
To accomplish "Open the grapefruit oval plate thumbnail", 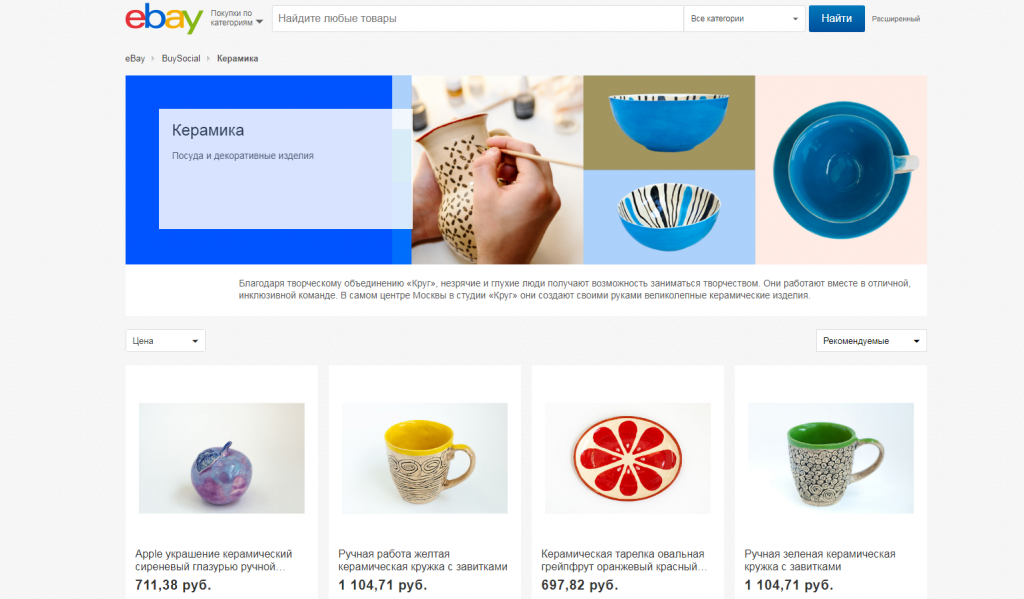I will click(628, 458).
